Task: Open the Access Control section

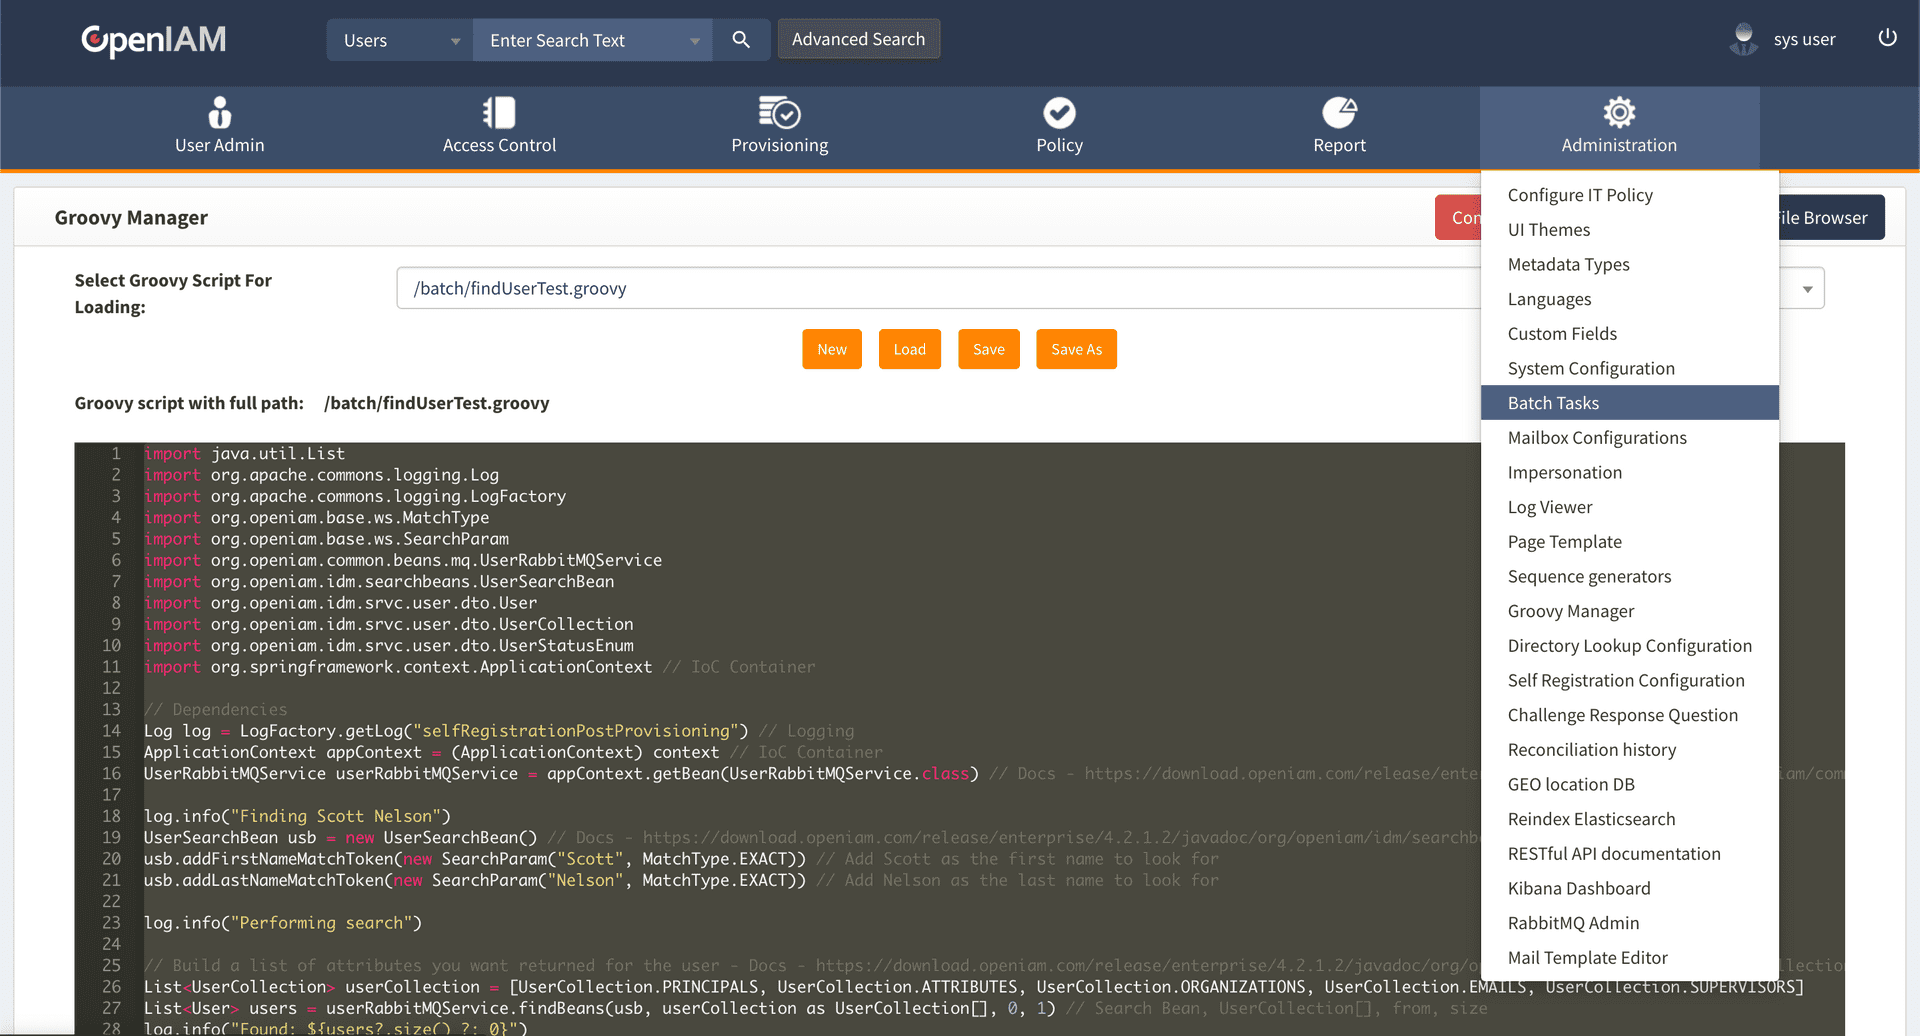Action: [499, 127]
